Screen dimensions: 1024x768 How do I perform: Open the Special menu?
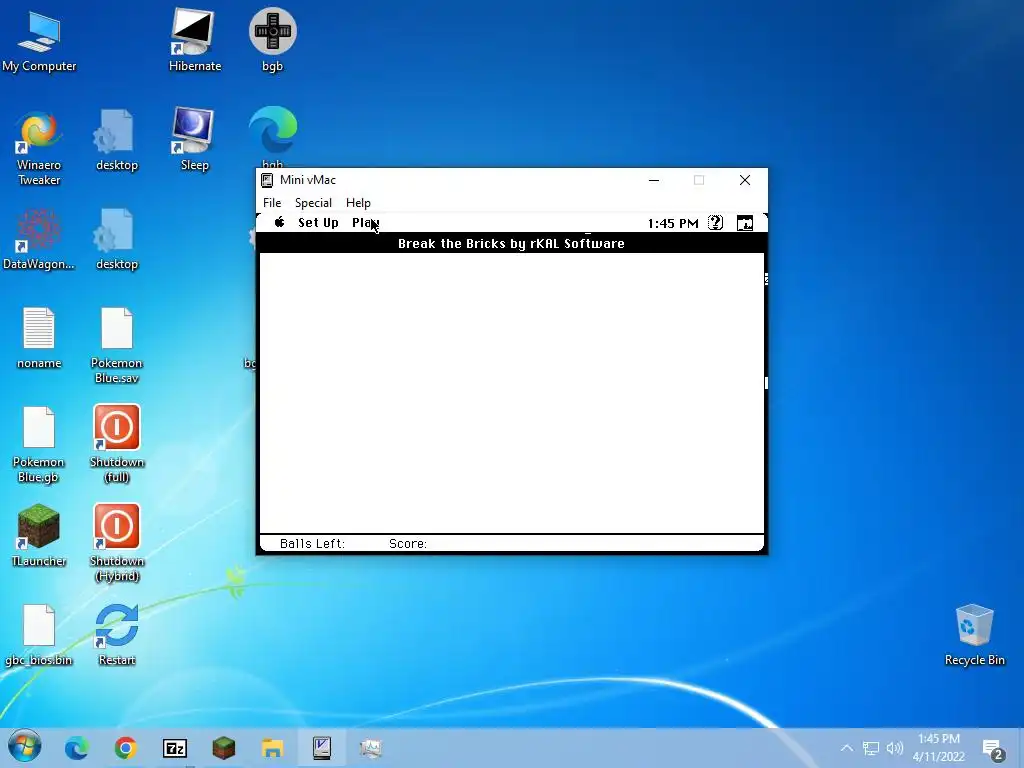tap(313, 202)
